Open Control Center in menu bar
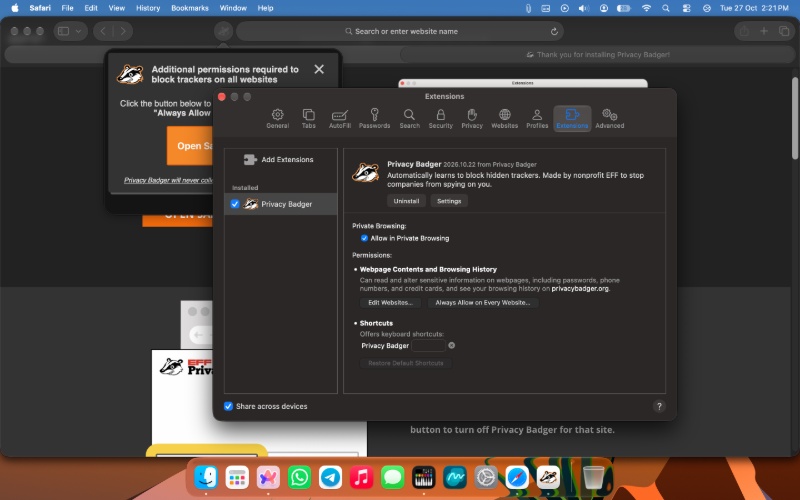This screenshot has width=800, height=500. (x=686, y=8)
